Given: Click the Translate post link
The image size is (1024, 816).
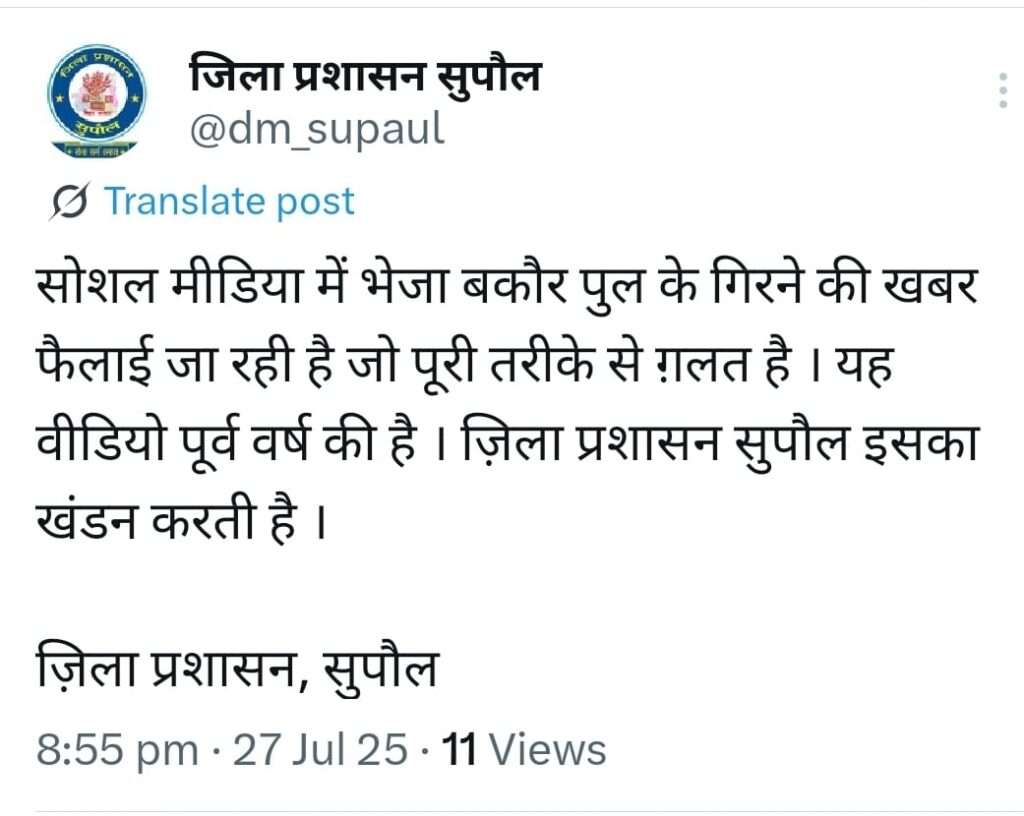Looking at the screenshot, I should pyautogui.click(x=229, y=201).
